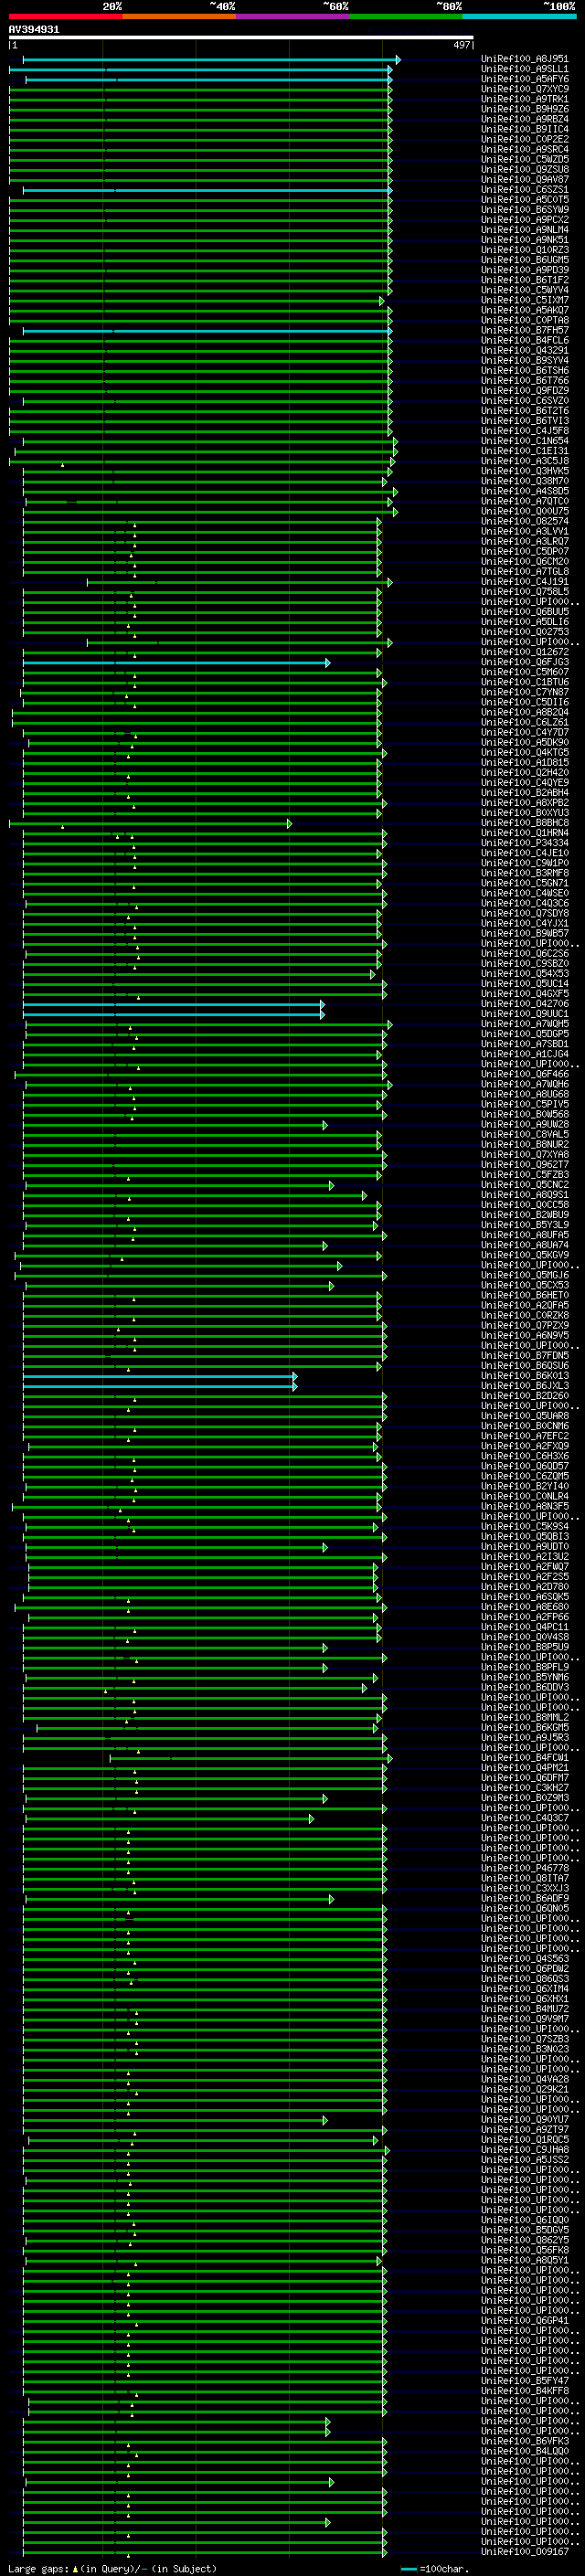Click the cyan alignment bar for Q9UUC1

[x=173, y=1014]
